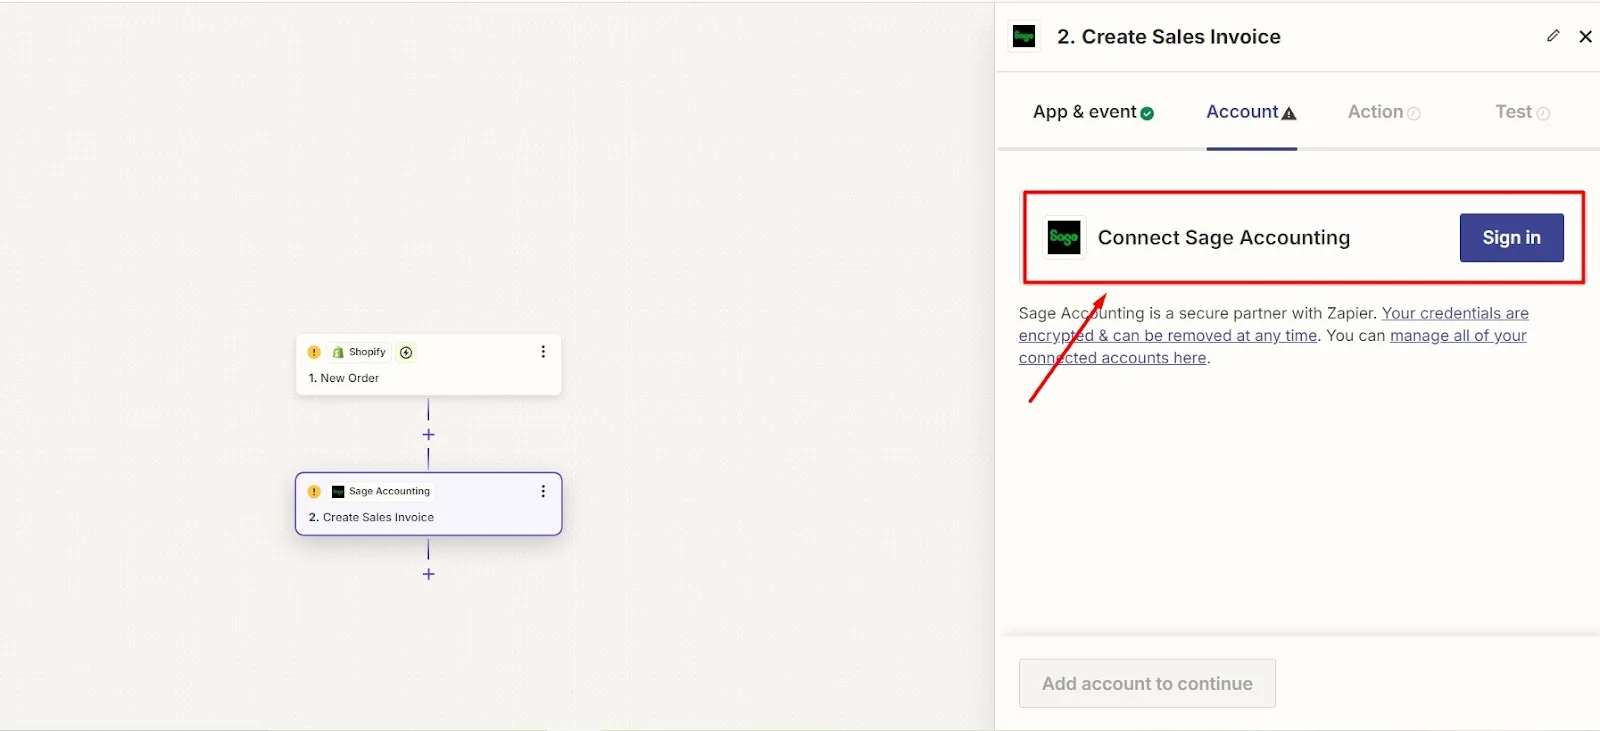
Task: Switch to the Account tab
Action: click(x=1251, y=112)
